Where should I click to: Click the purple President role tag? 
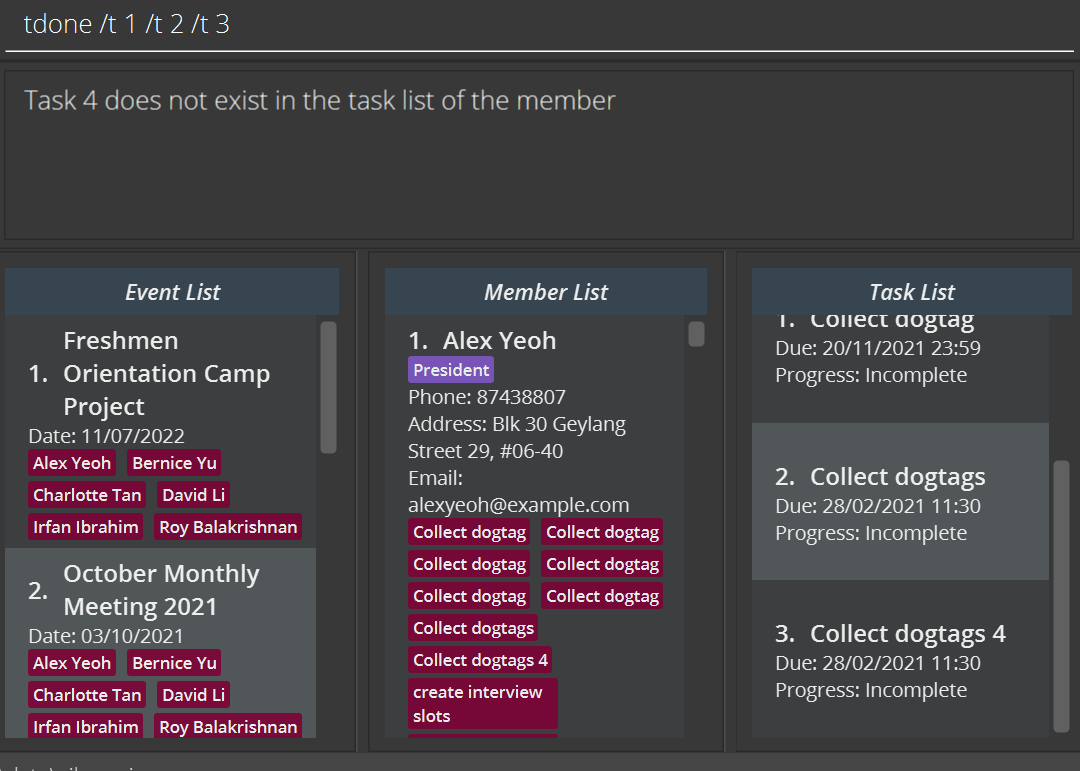tap(451, 370)
